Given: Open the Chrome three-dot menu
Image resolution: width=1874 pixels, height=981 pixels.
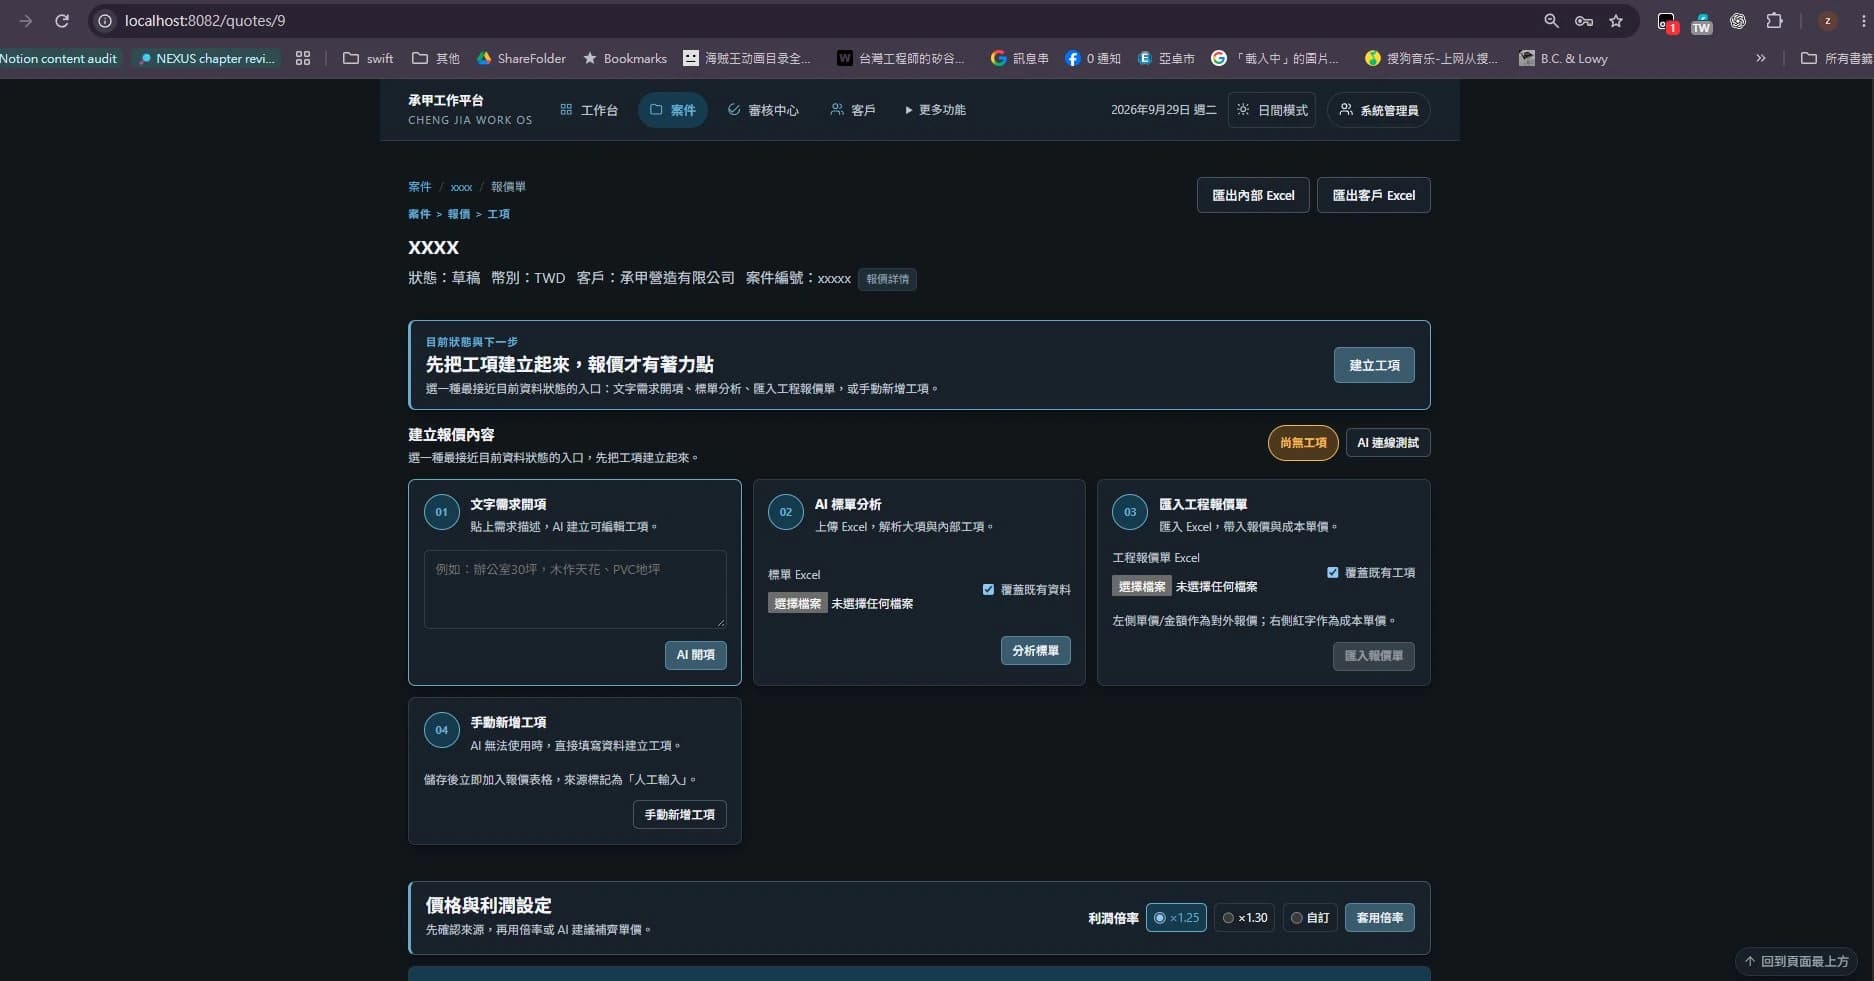Looking at the screenshot, I should point(1861,20).
